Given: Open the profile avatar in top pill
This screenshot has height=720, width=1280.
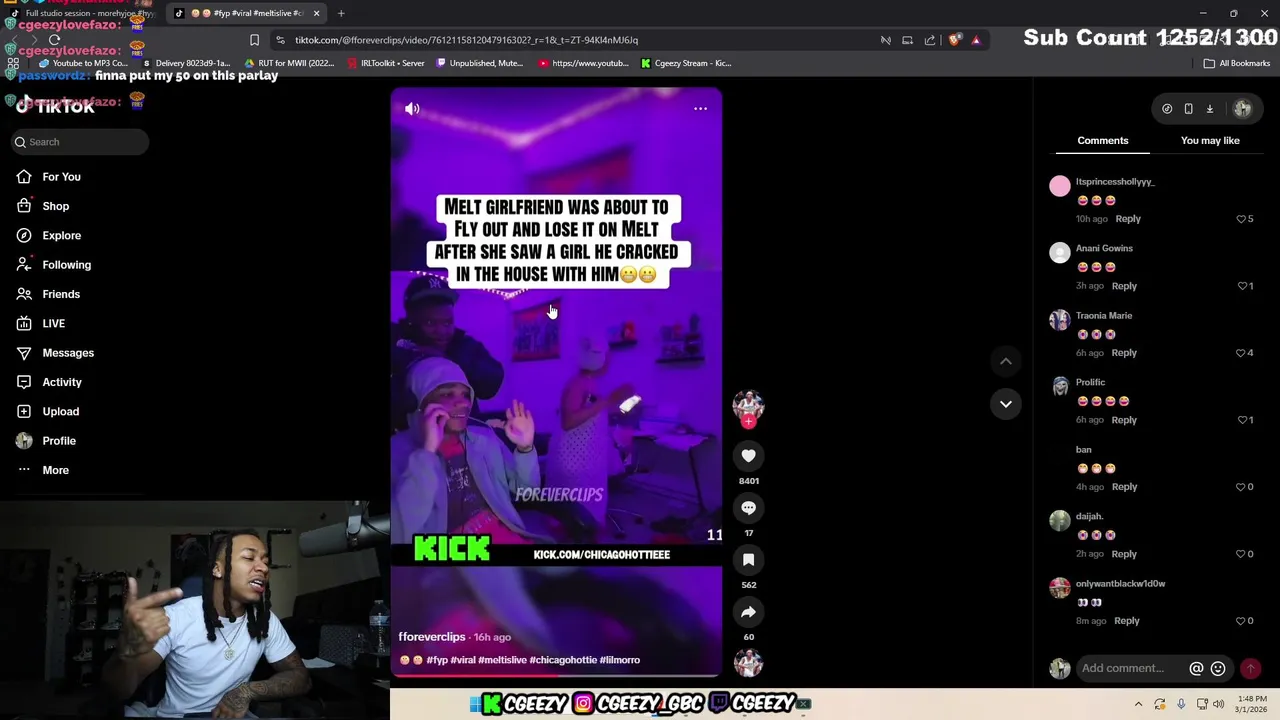Looking at the screenshot, I should pos(1242,108).
